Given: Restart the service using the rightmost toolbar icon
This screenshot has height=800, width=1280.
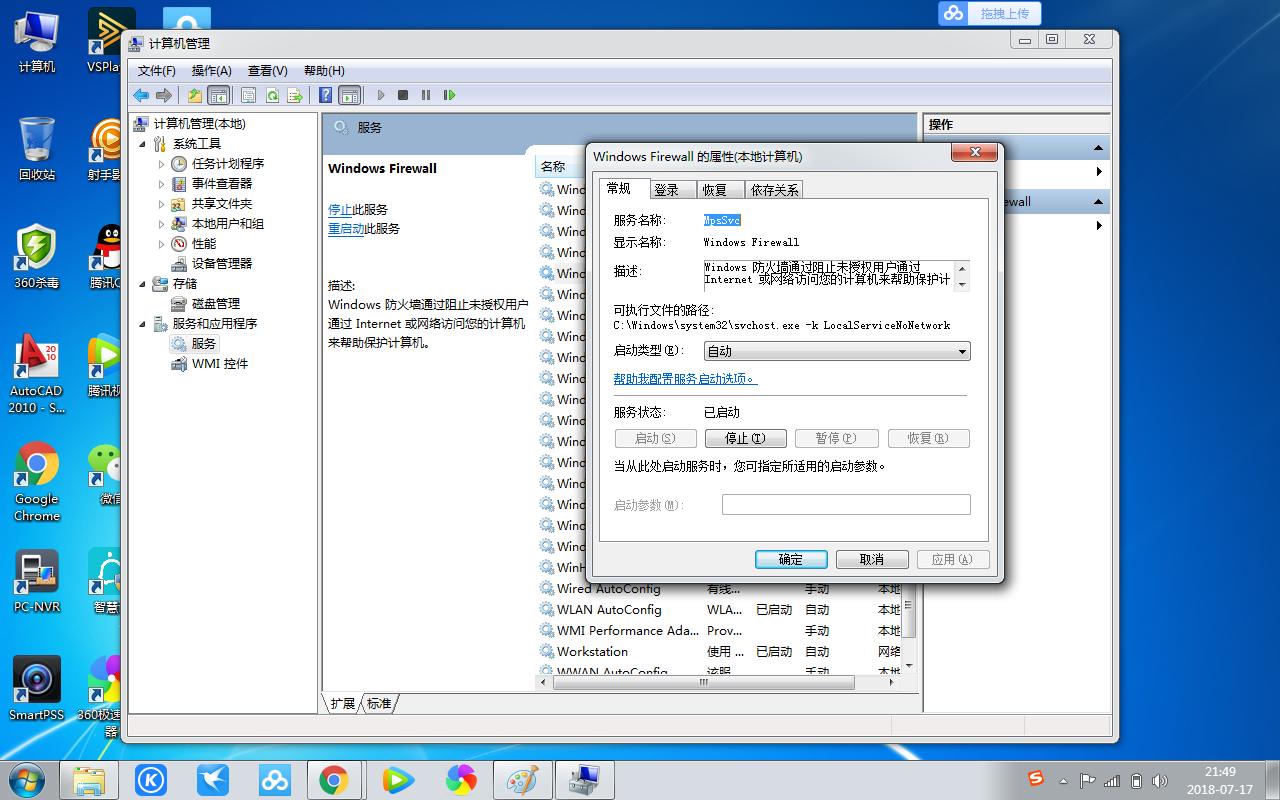Looking at the screenshot, I should point(448,95).
